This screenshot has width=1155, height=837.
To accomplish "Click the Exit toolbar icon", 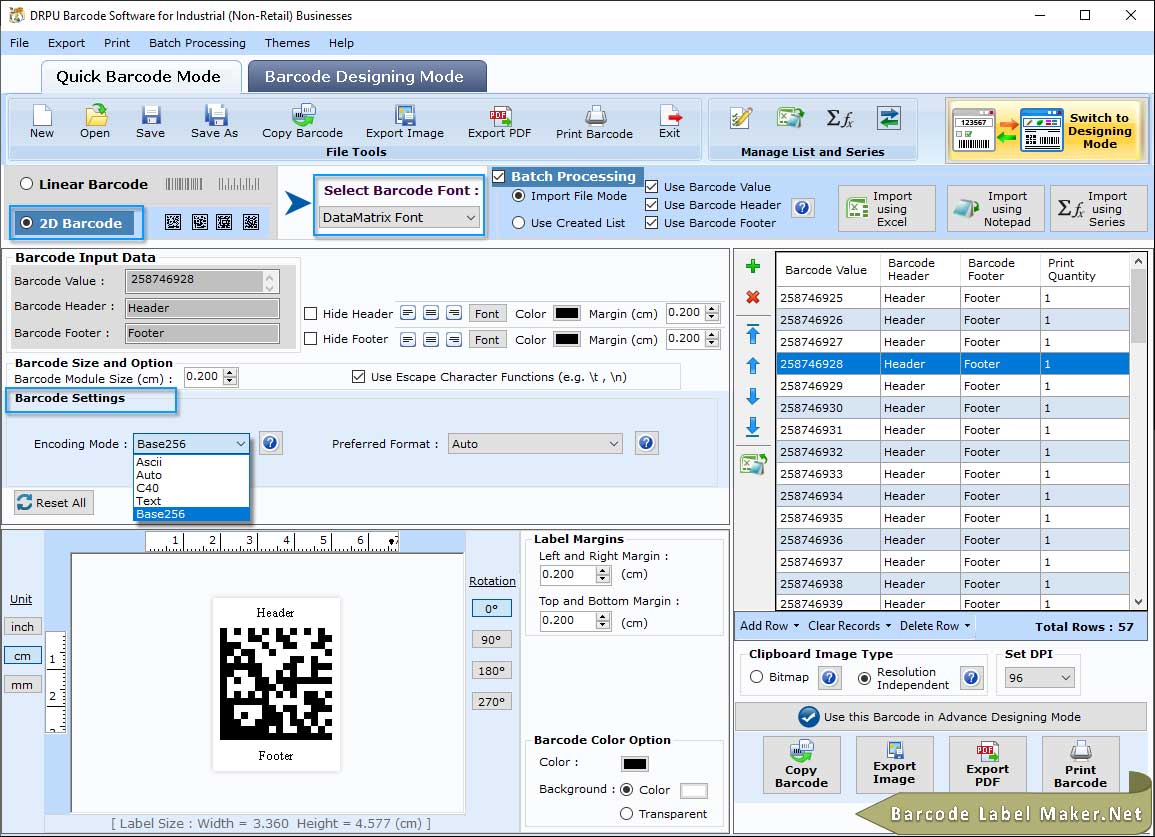I will click(x=670, y=122).
